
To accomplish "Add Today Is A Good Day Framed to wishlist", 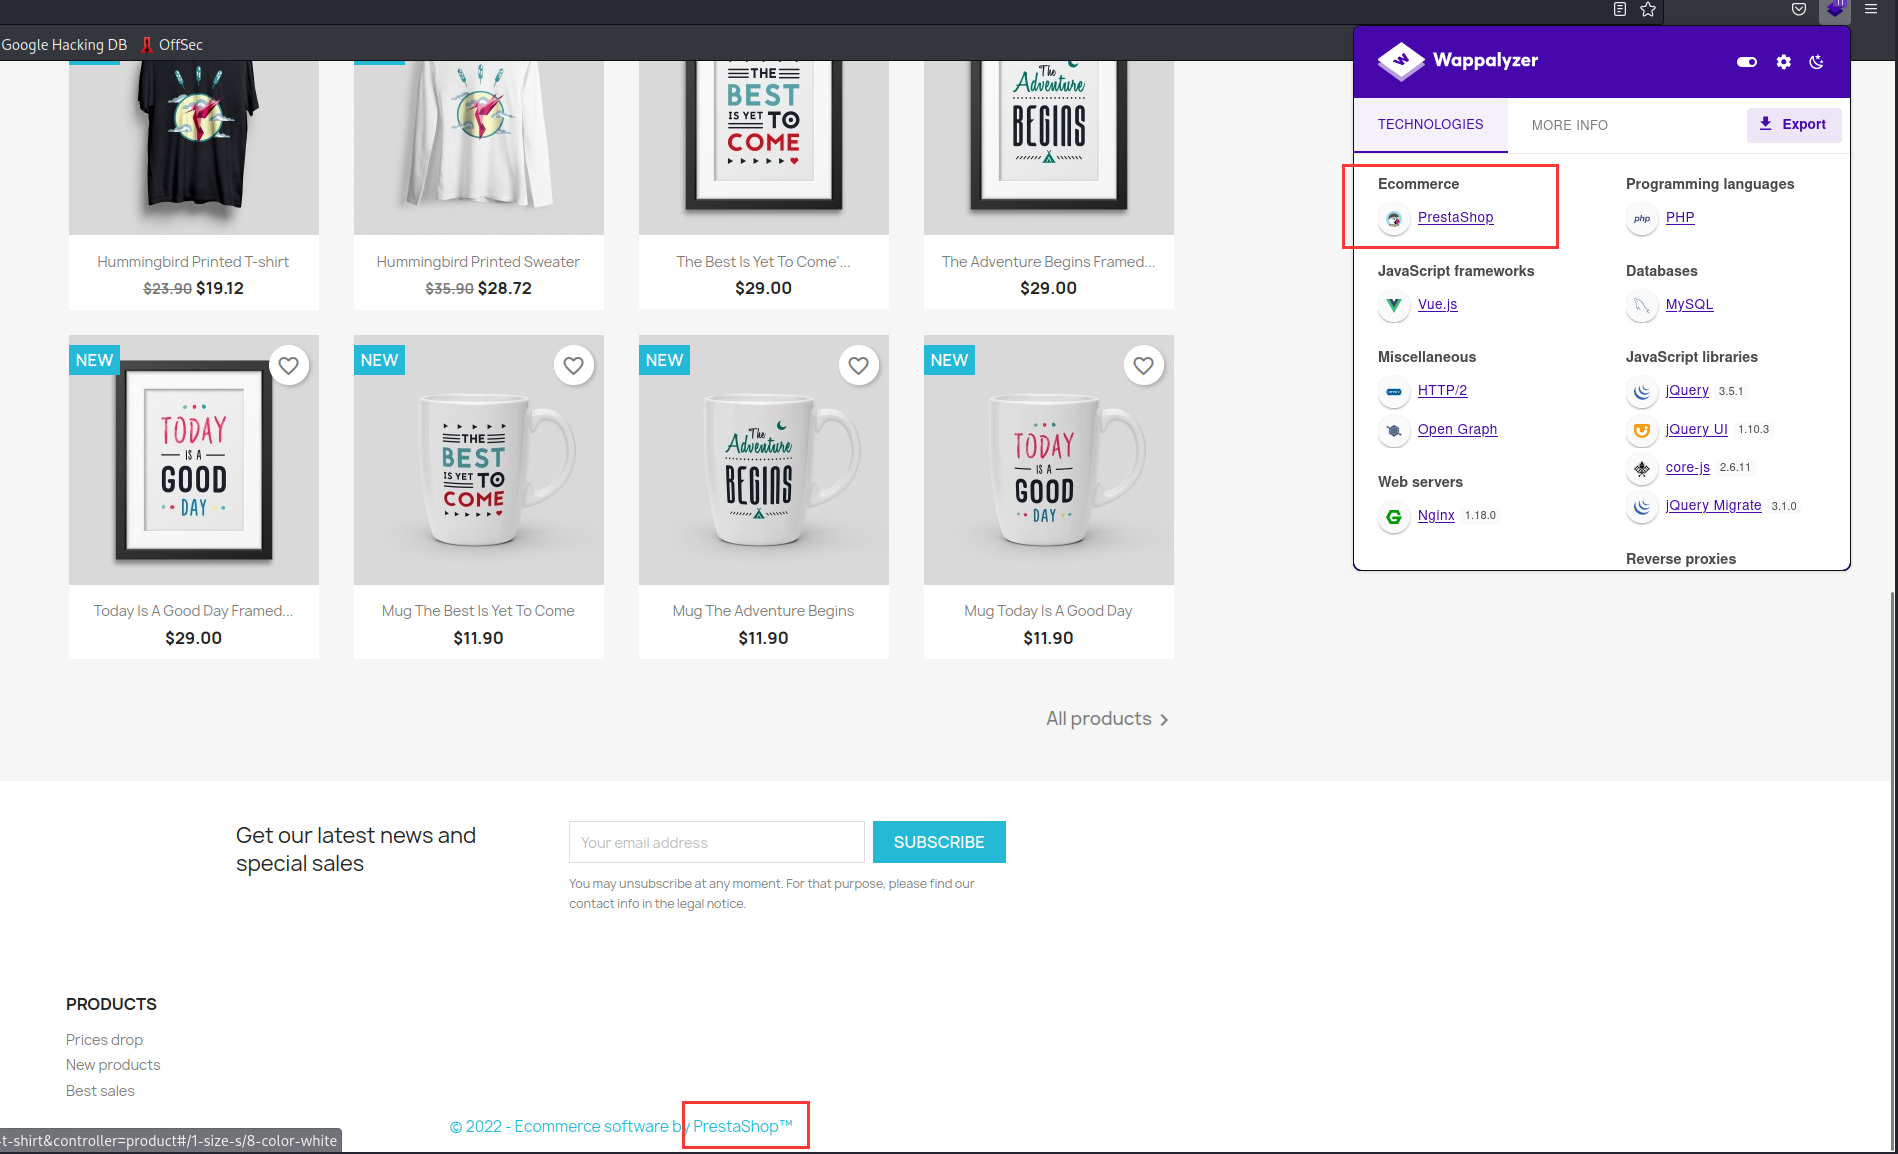I will pos(289,366).
